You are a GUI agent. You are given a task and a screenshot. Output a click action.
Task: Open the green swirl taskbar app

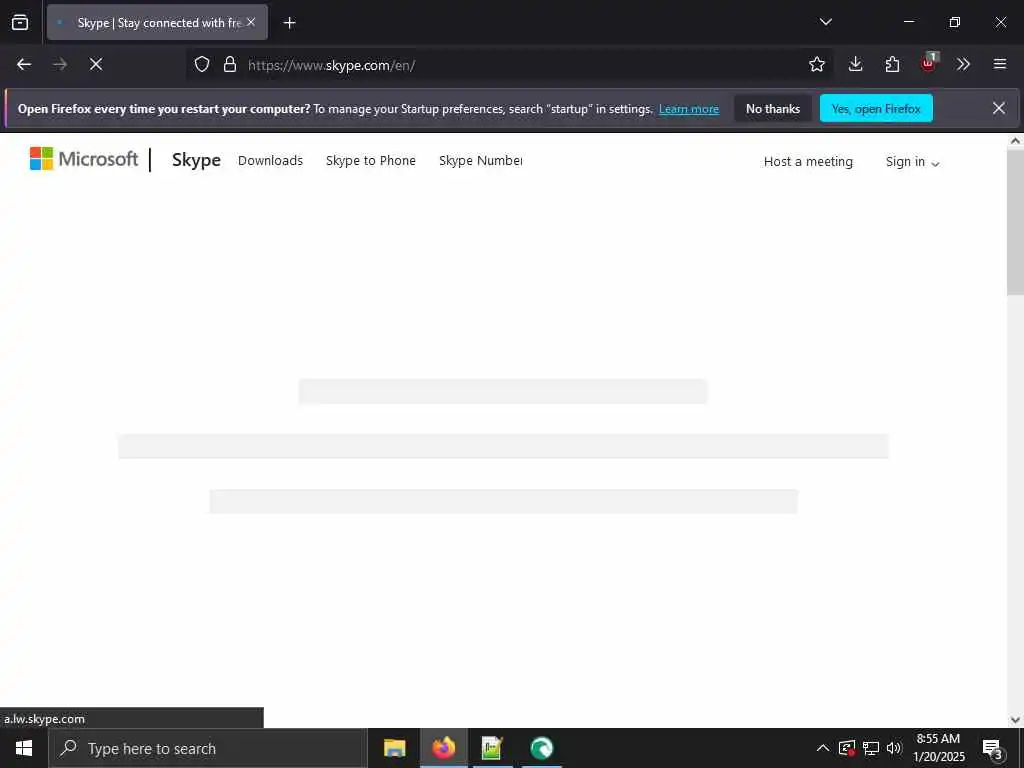(541, 748)
